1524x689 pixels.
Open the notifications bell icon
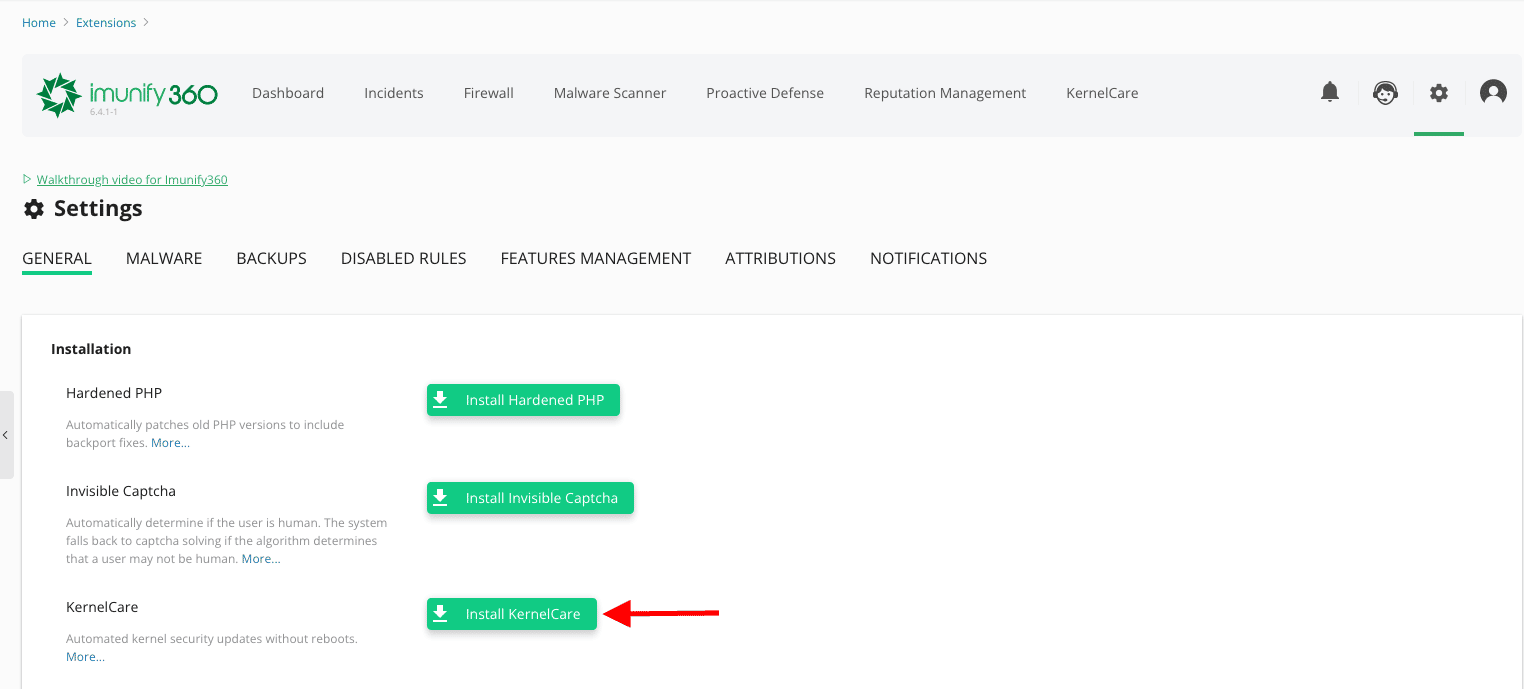point(1329,93)
